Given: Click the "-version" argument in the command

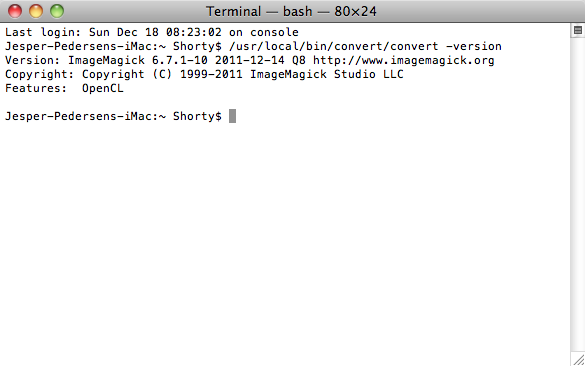Looking at the screenshot, I should pos(474,46).
